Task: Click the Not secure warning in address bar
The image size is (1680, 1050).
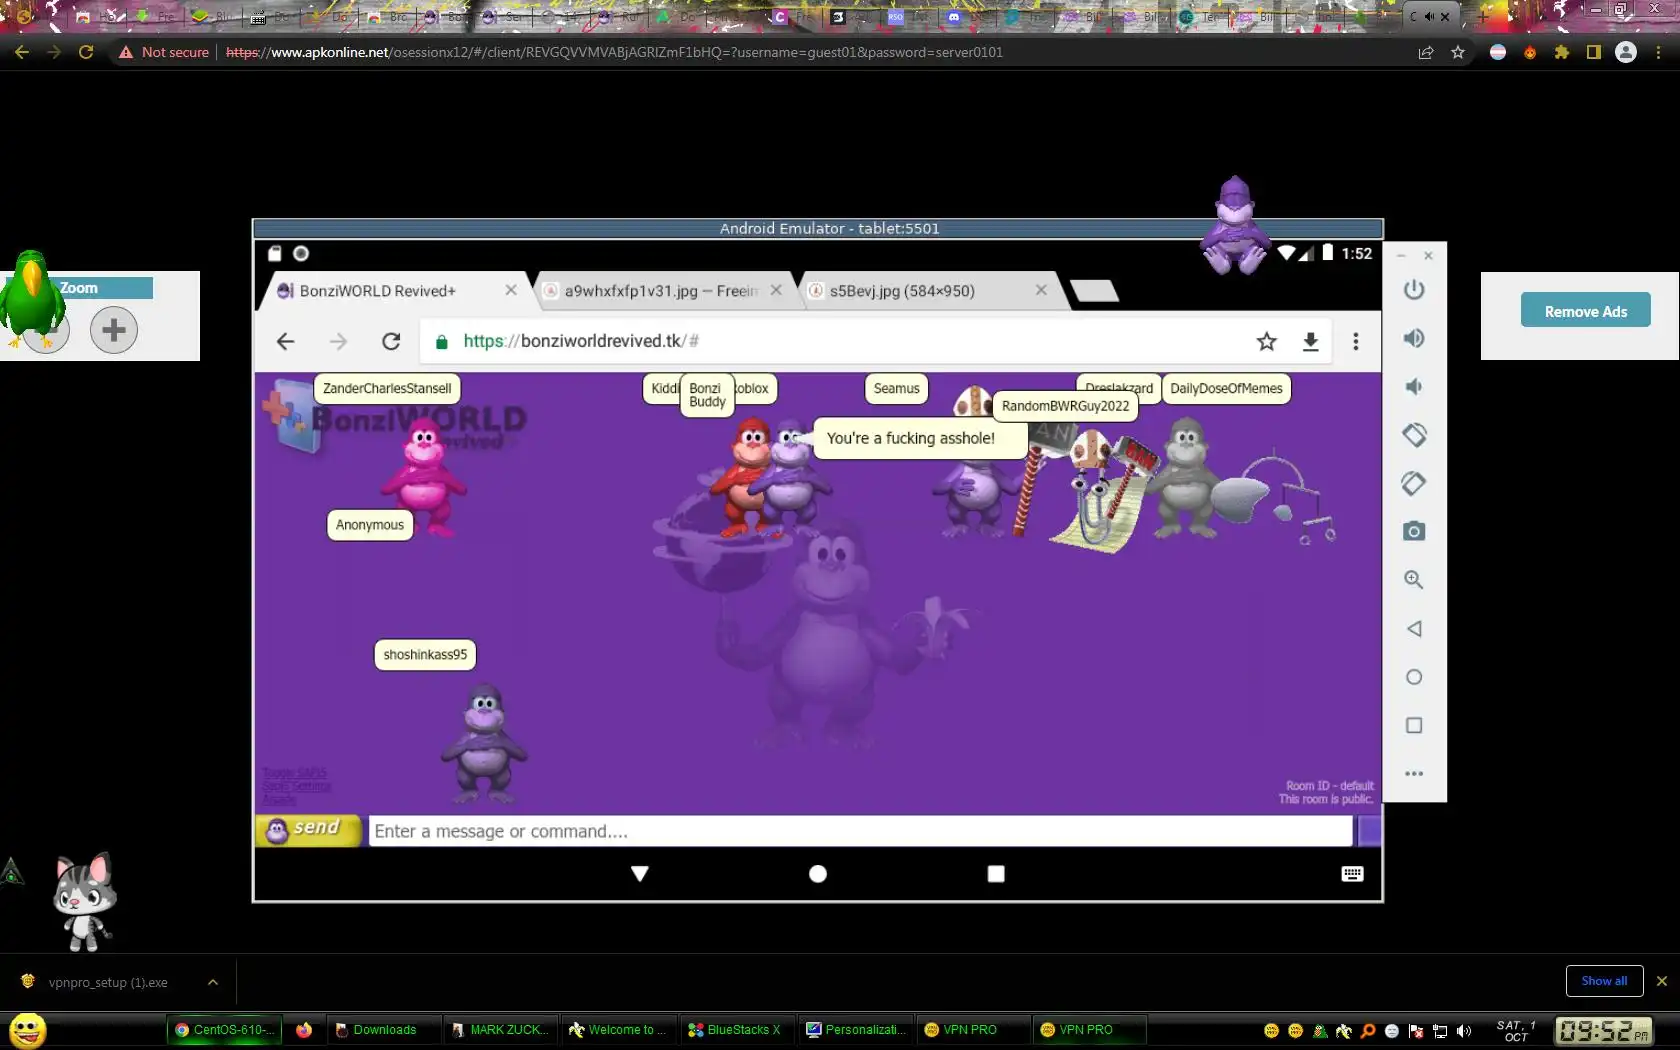Action: point(164,52)
